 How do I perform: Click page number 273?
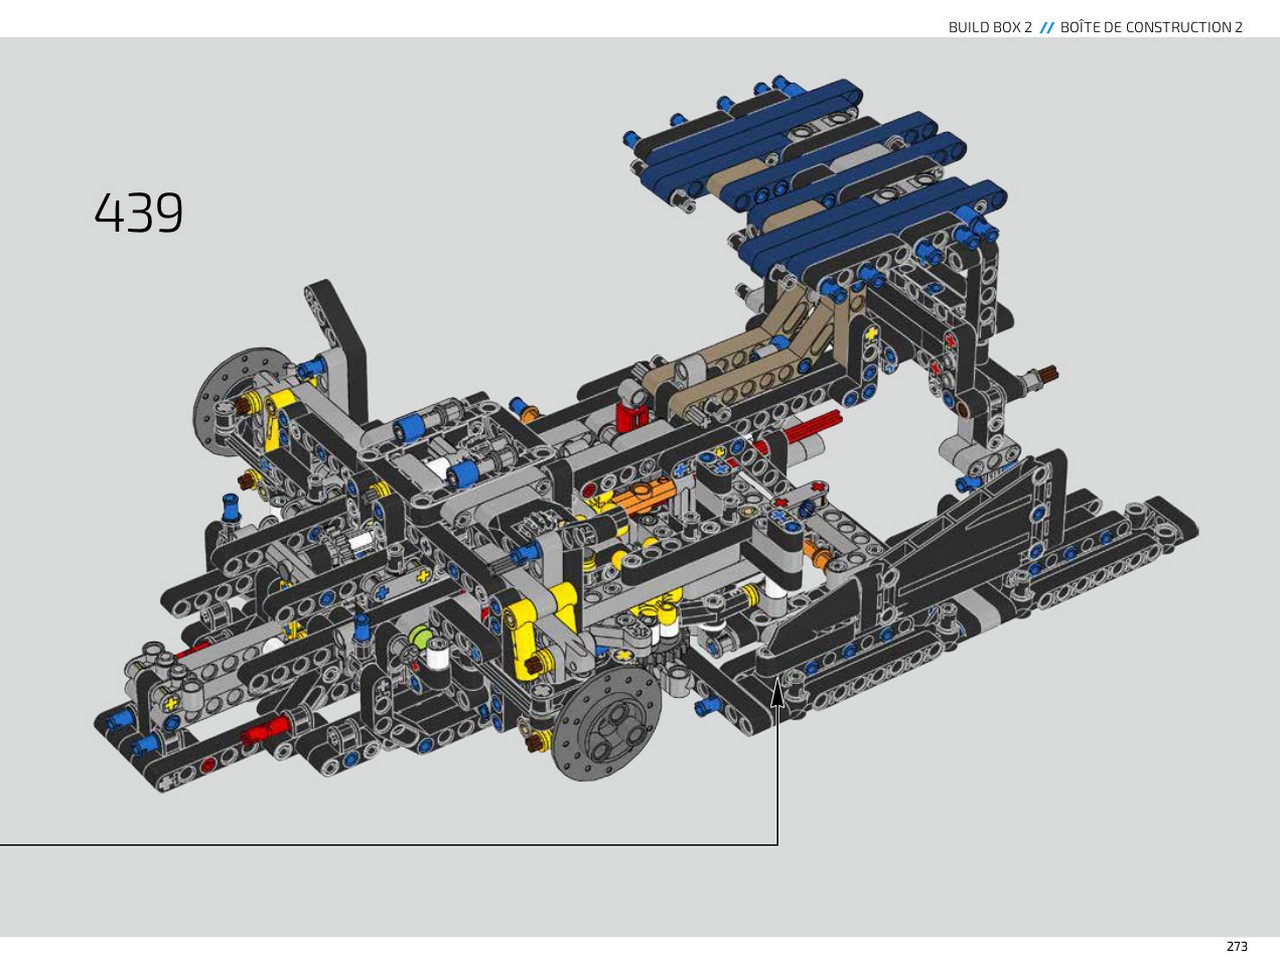[x=1237, y=946]
